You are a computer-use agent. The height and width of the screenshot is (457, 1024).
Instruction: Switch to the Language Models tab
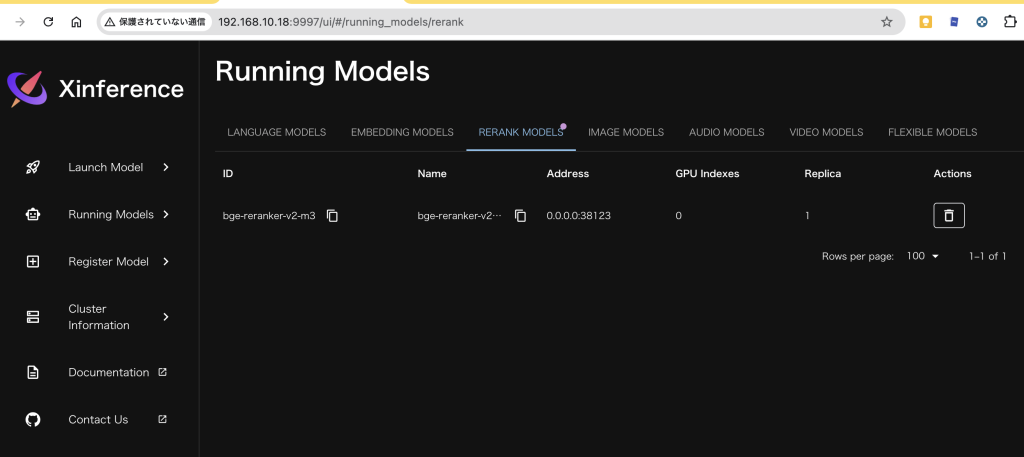pyautogui.click(x=276, y=132)
